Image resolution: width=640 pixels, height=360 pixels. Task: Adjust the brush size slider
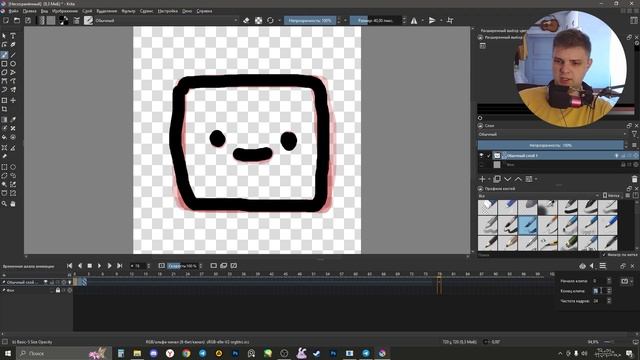(376, 20)
